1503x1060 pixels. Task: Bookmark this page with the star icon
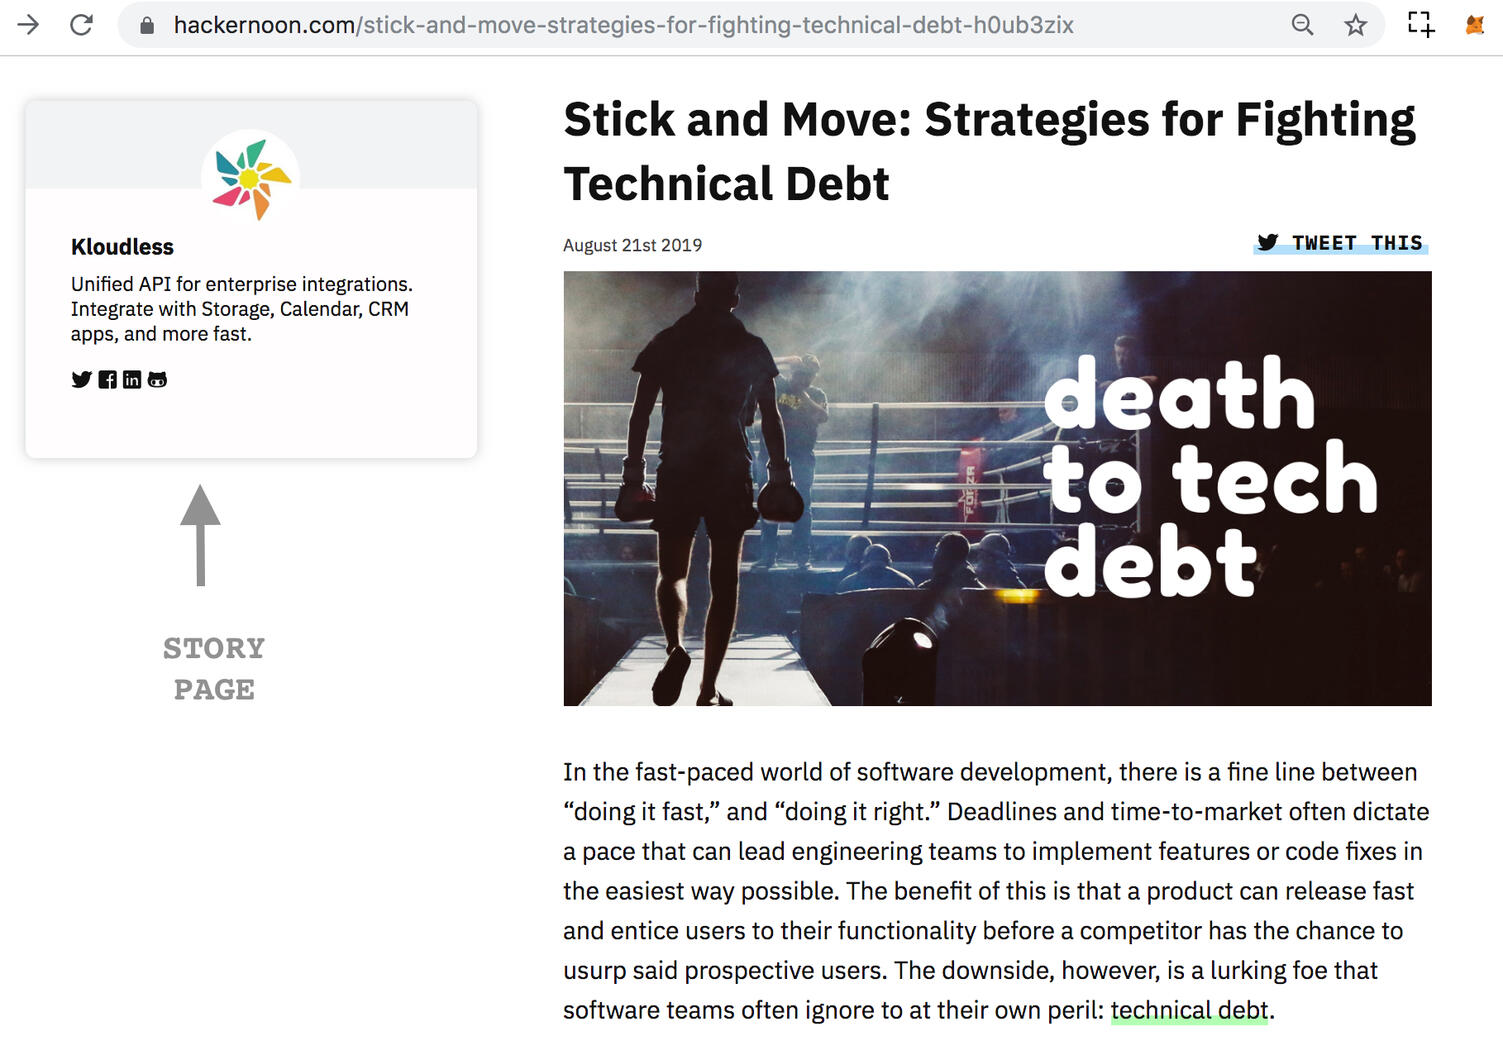(x=1355, y=24)
